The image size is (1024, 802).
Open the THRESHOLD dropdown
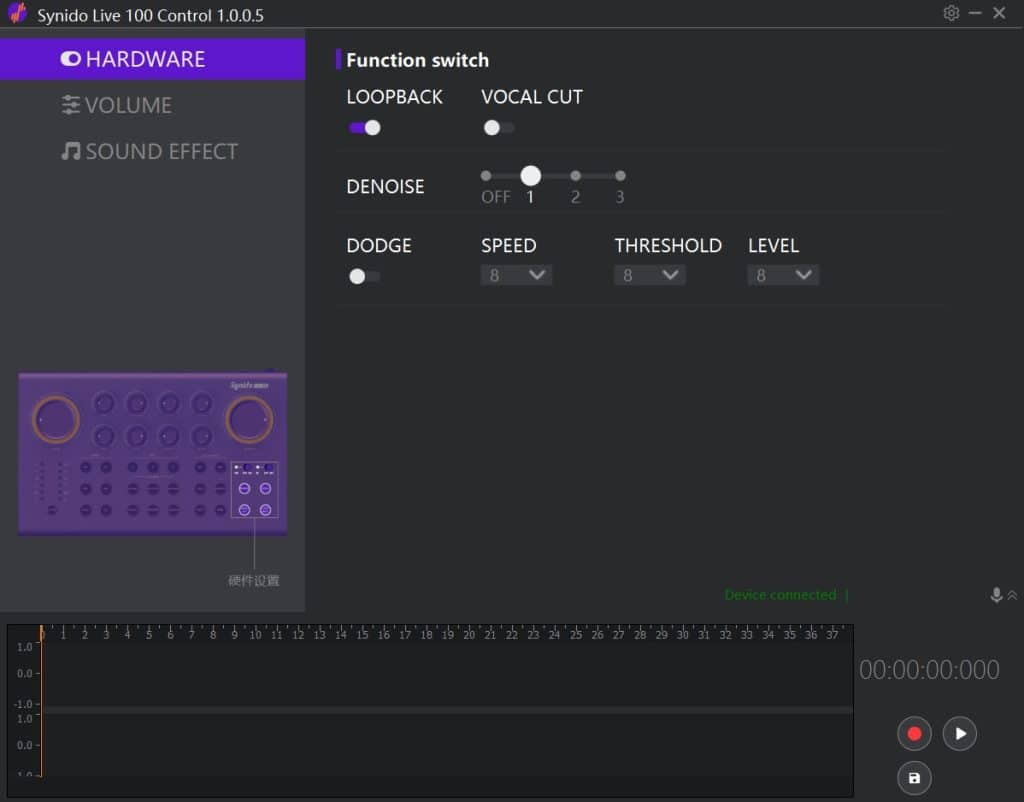649,275
